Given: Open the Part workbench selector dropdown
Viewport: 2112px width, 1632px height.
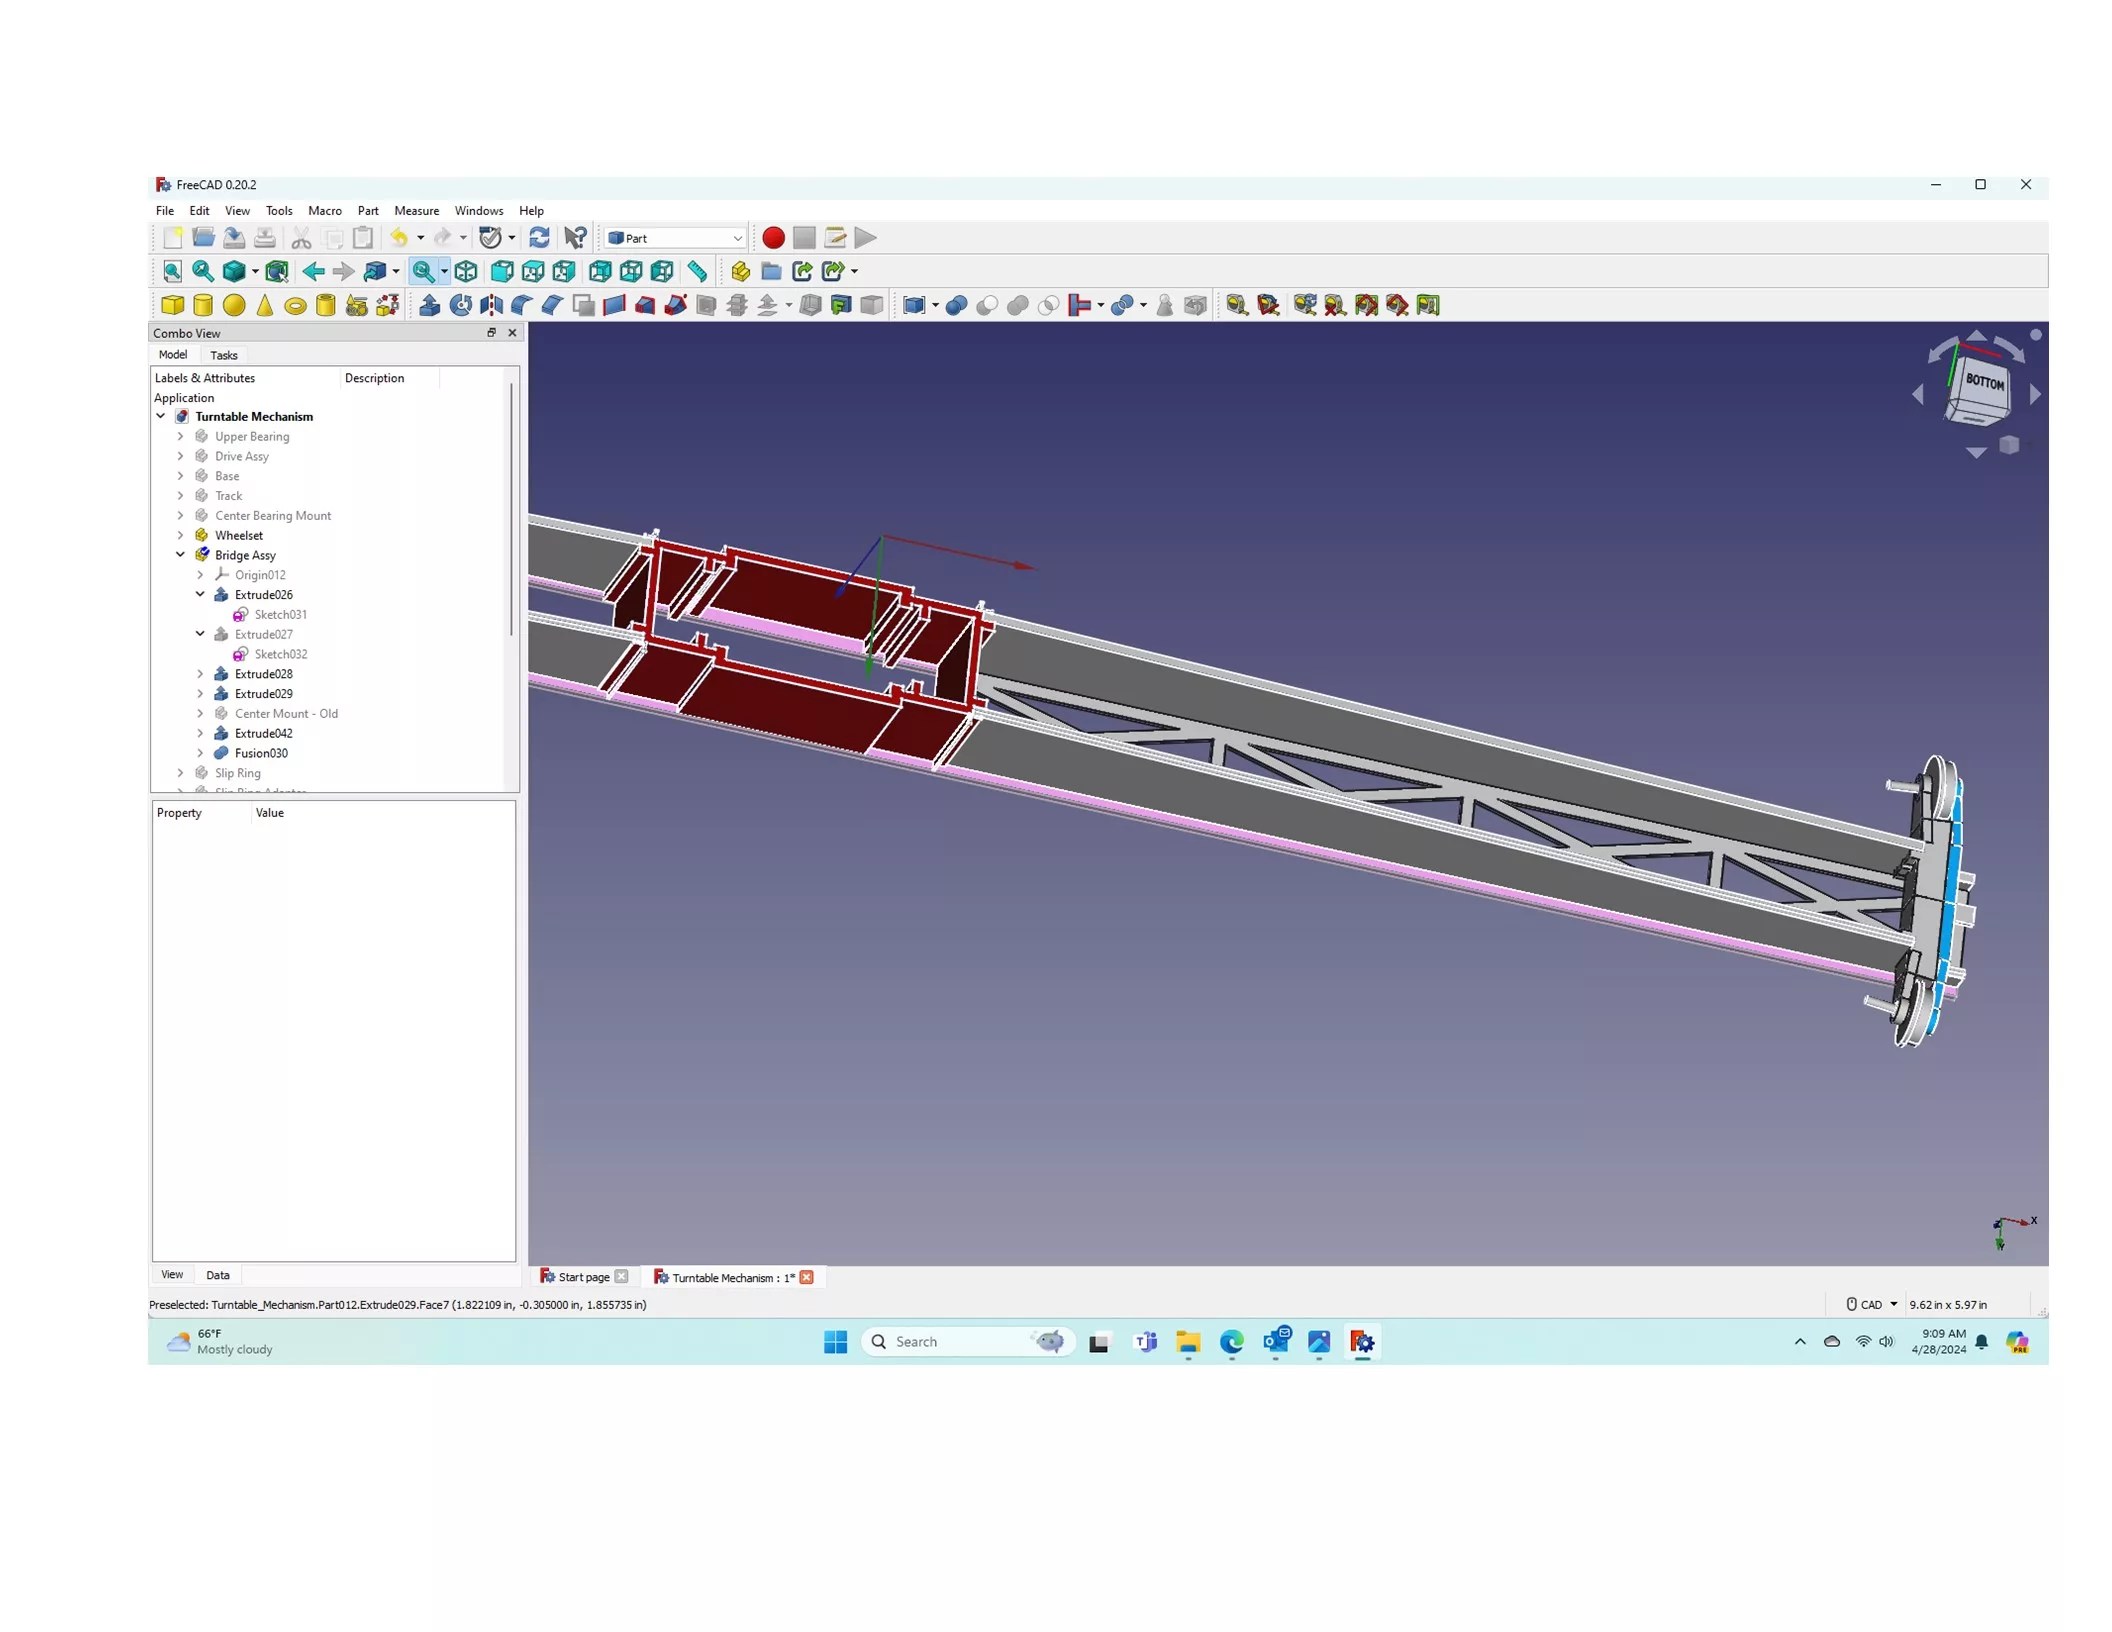Looking at the screenshot, I should tap(675, 238).
